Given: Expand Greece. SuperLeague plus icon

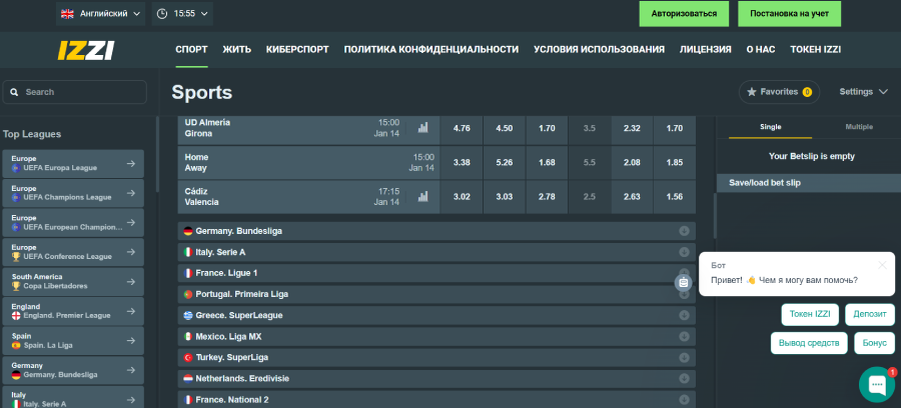Looking at the screenshot, I should point(684,315).
